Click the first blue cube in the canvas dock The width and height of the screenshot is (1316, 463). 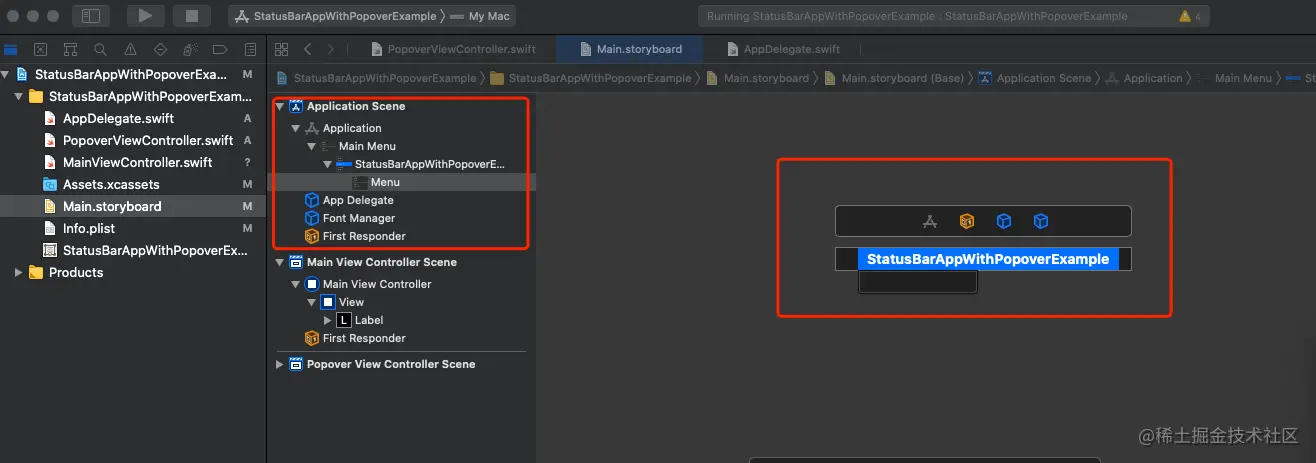pos(1003,221)
